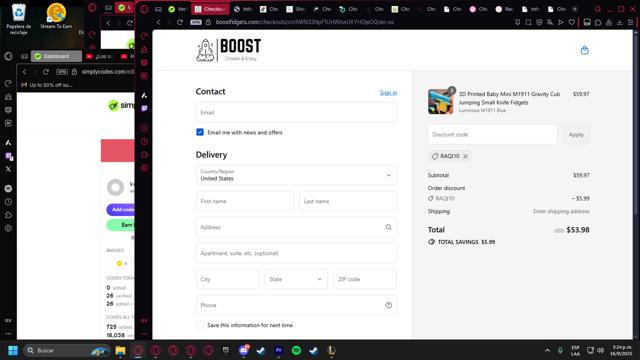640x360 pixels.
Task: Open the Windows Start menu
Action: point(13,350)
